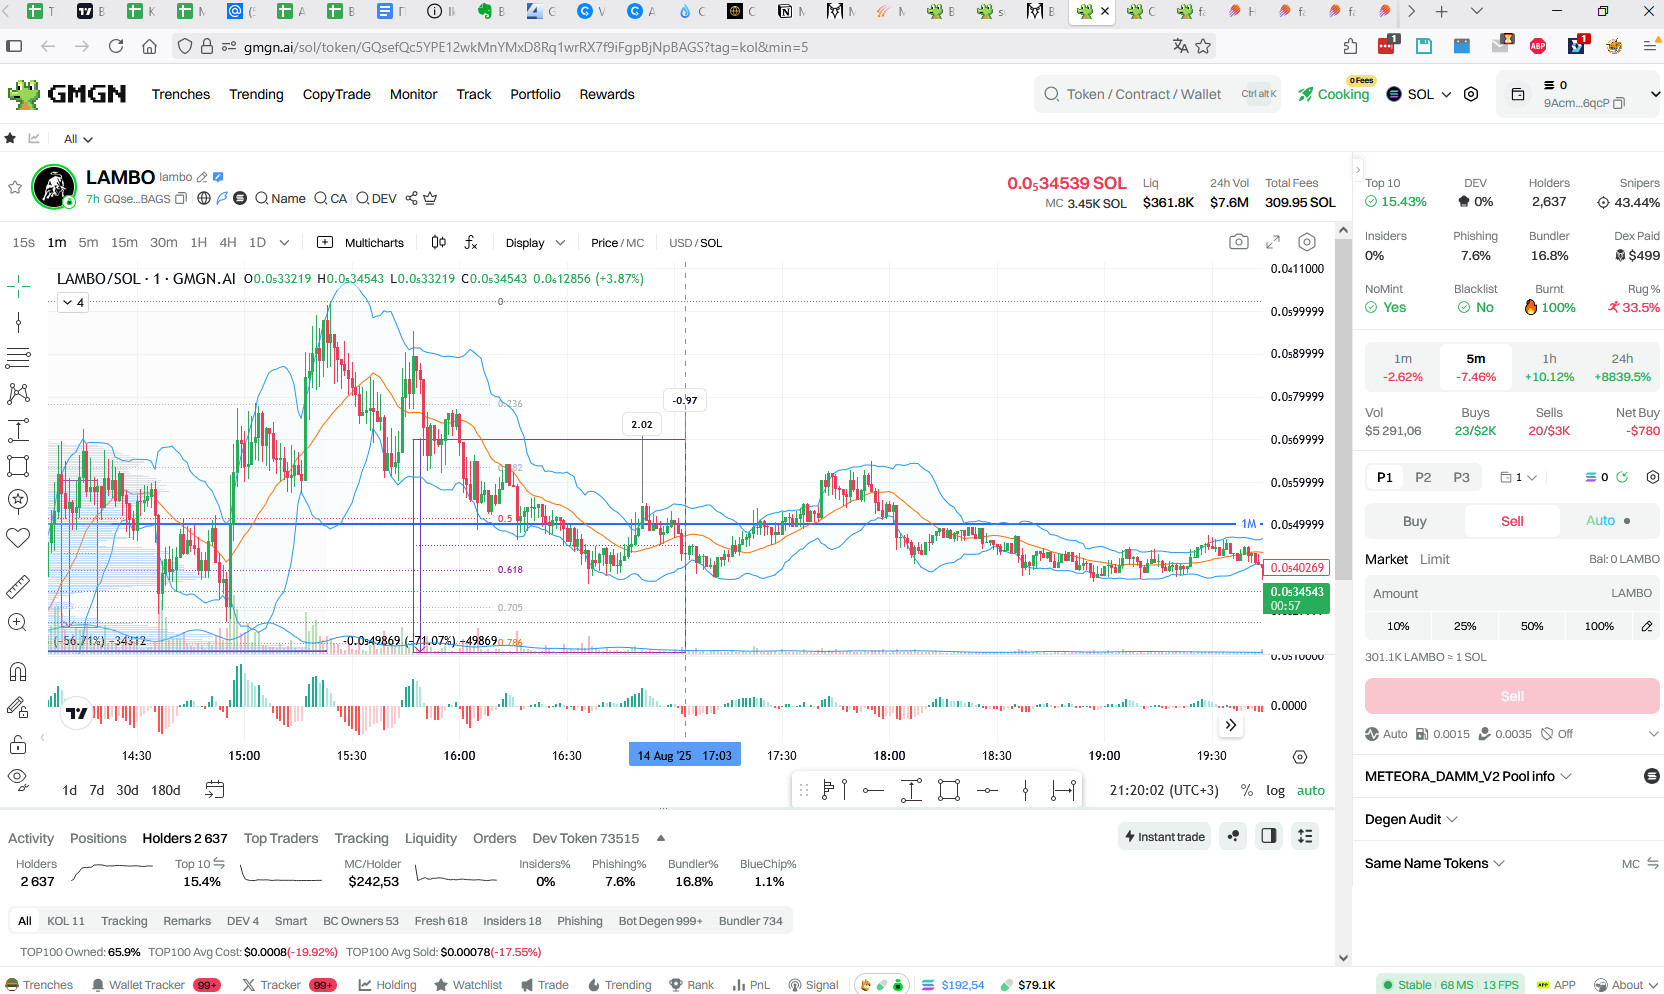Take a chart snapshot with camera icon
1664x994 pixels.
tap(1238, 242)
